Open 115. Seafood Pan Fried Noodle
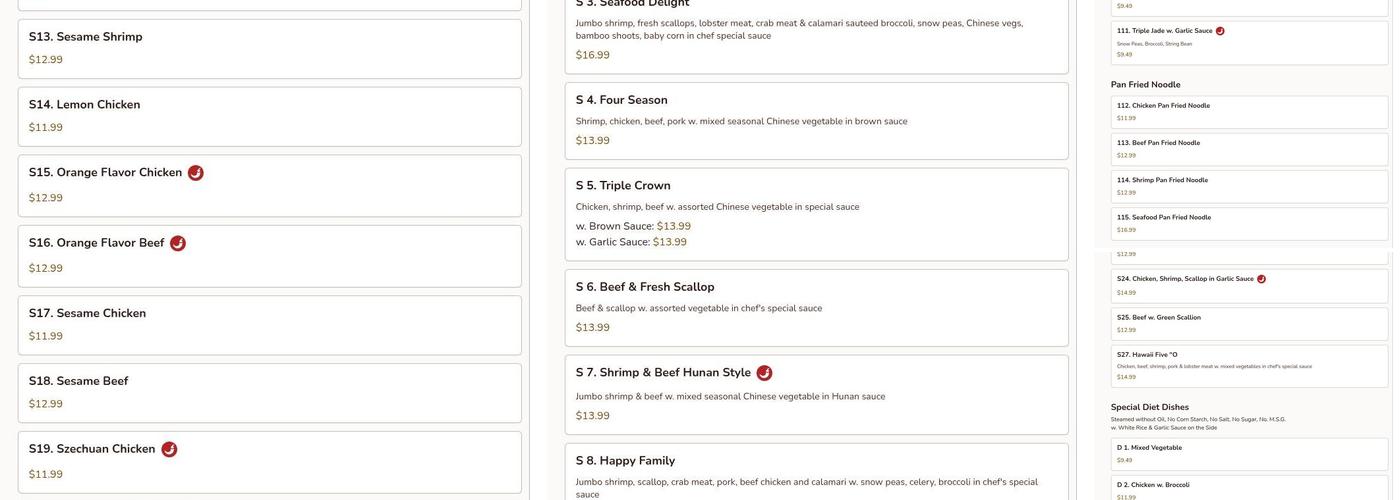Screen dimensions: 1400x500 1249,223
